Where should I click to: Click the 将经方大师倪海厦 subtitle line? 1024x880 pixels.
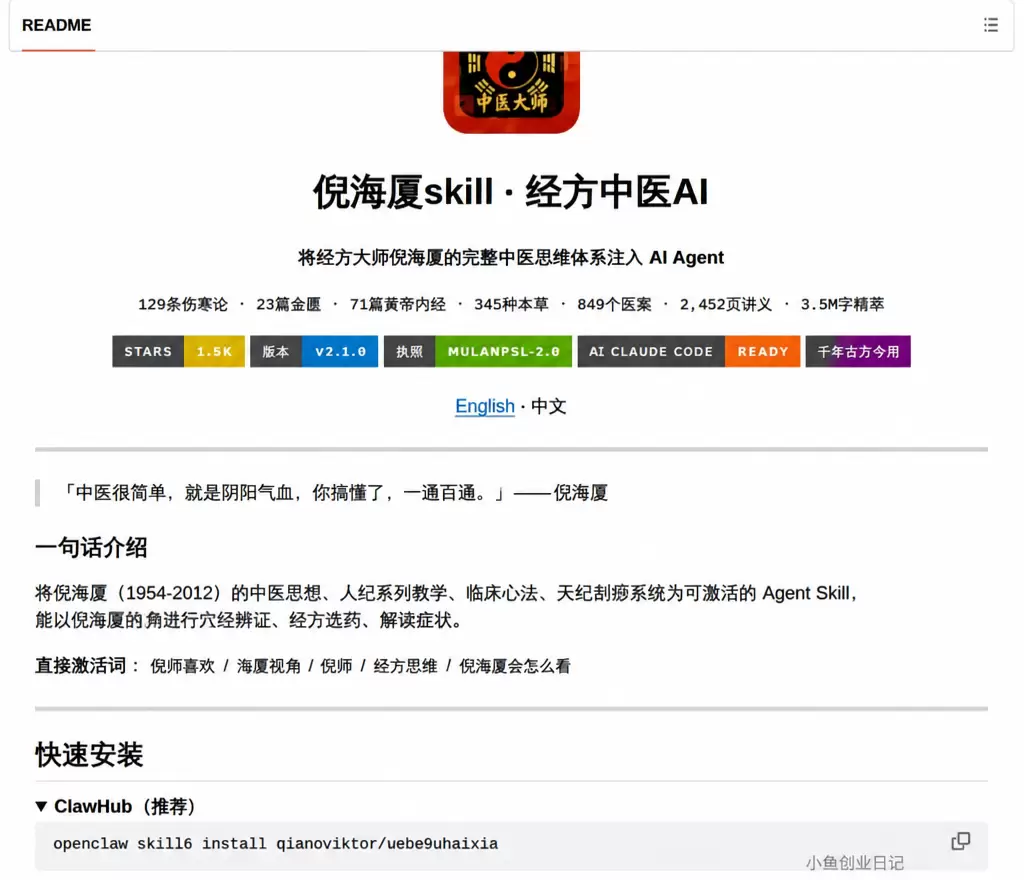tap(511, 257)
